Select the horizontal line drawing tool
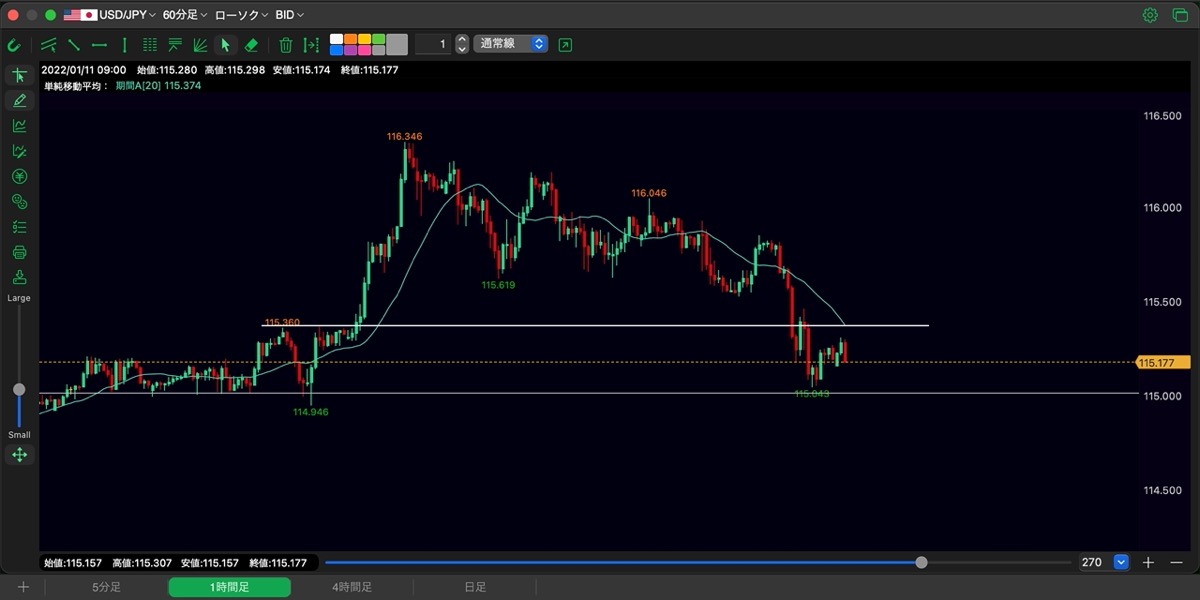1200x600 pixels. 99,45
